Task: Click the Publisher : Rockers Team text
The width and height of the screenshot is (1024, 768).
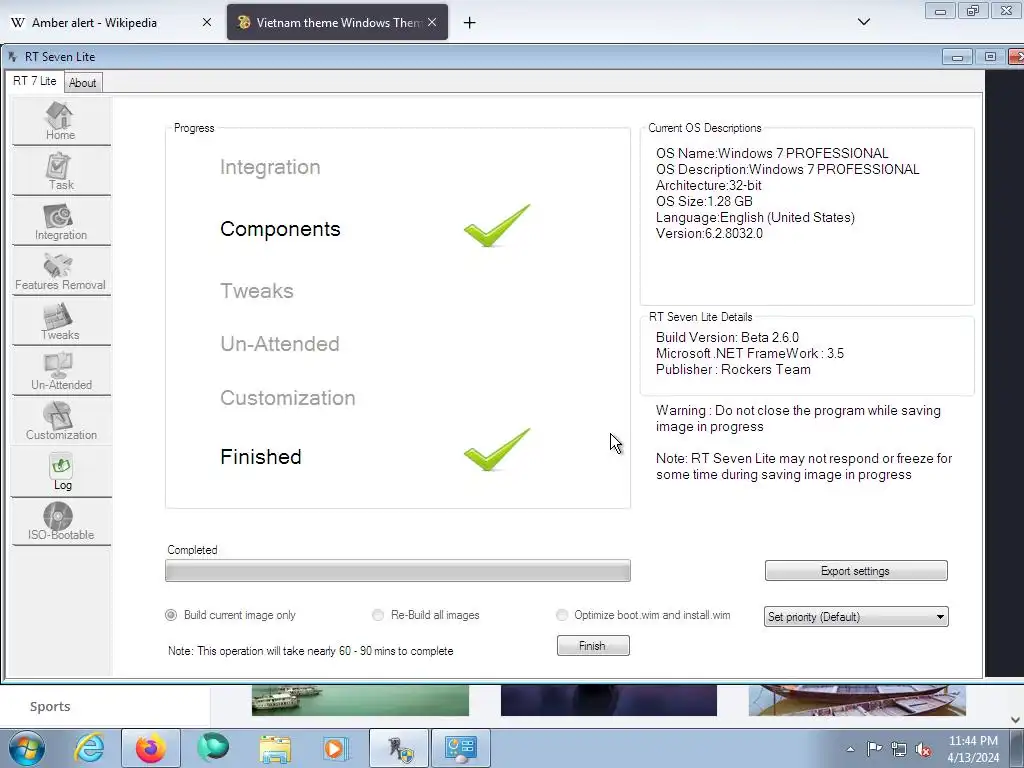Action: pyautogui.click(x=733, y=370)
